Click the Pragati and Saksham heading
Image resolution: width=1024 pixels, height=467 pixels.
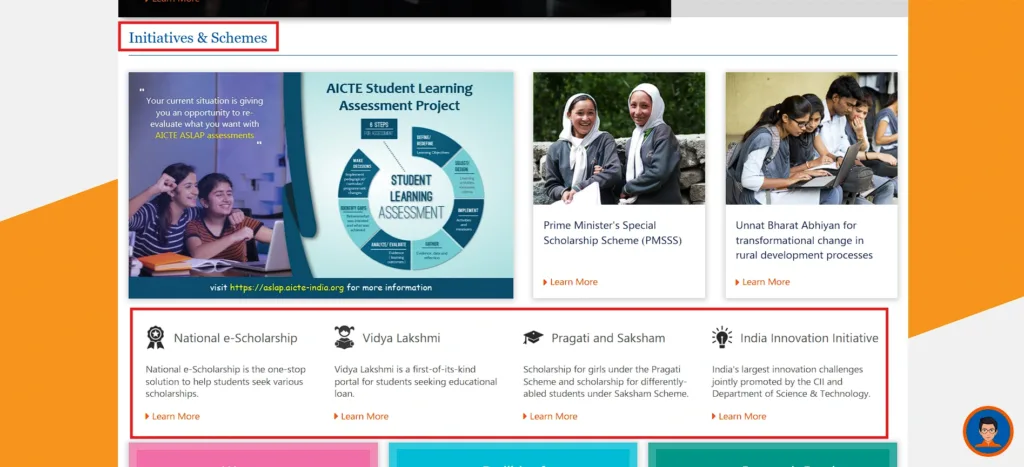pos(608,338)
